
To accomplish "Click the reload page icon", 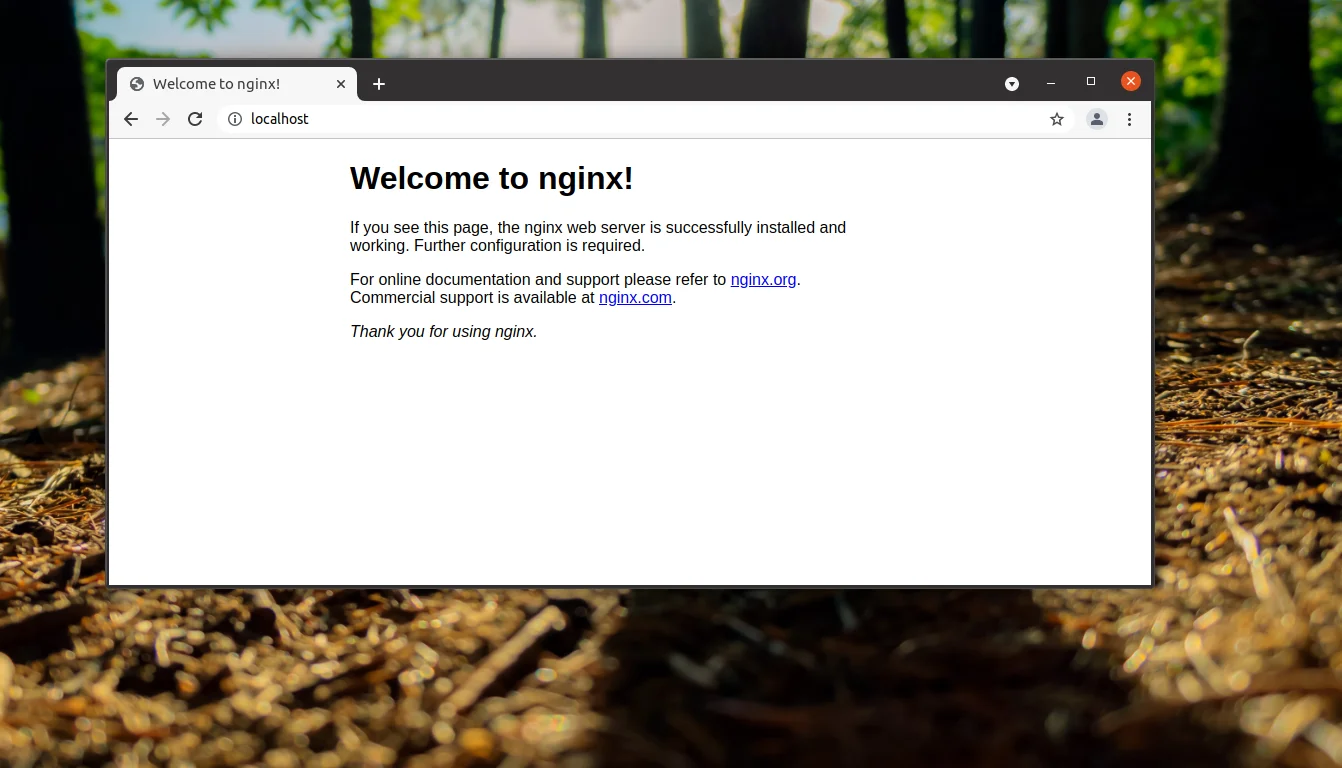I will tap(195, 118).
